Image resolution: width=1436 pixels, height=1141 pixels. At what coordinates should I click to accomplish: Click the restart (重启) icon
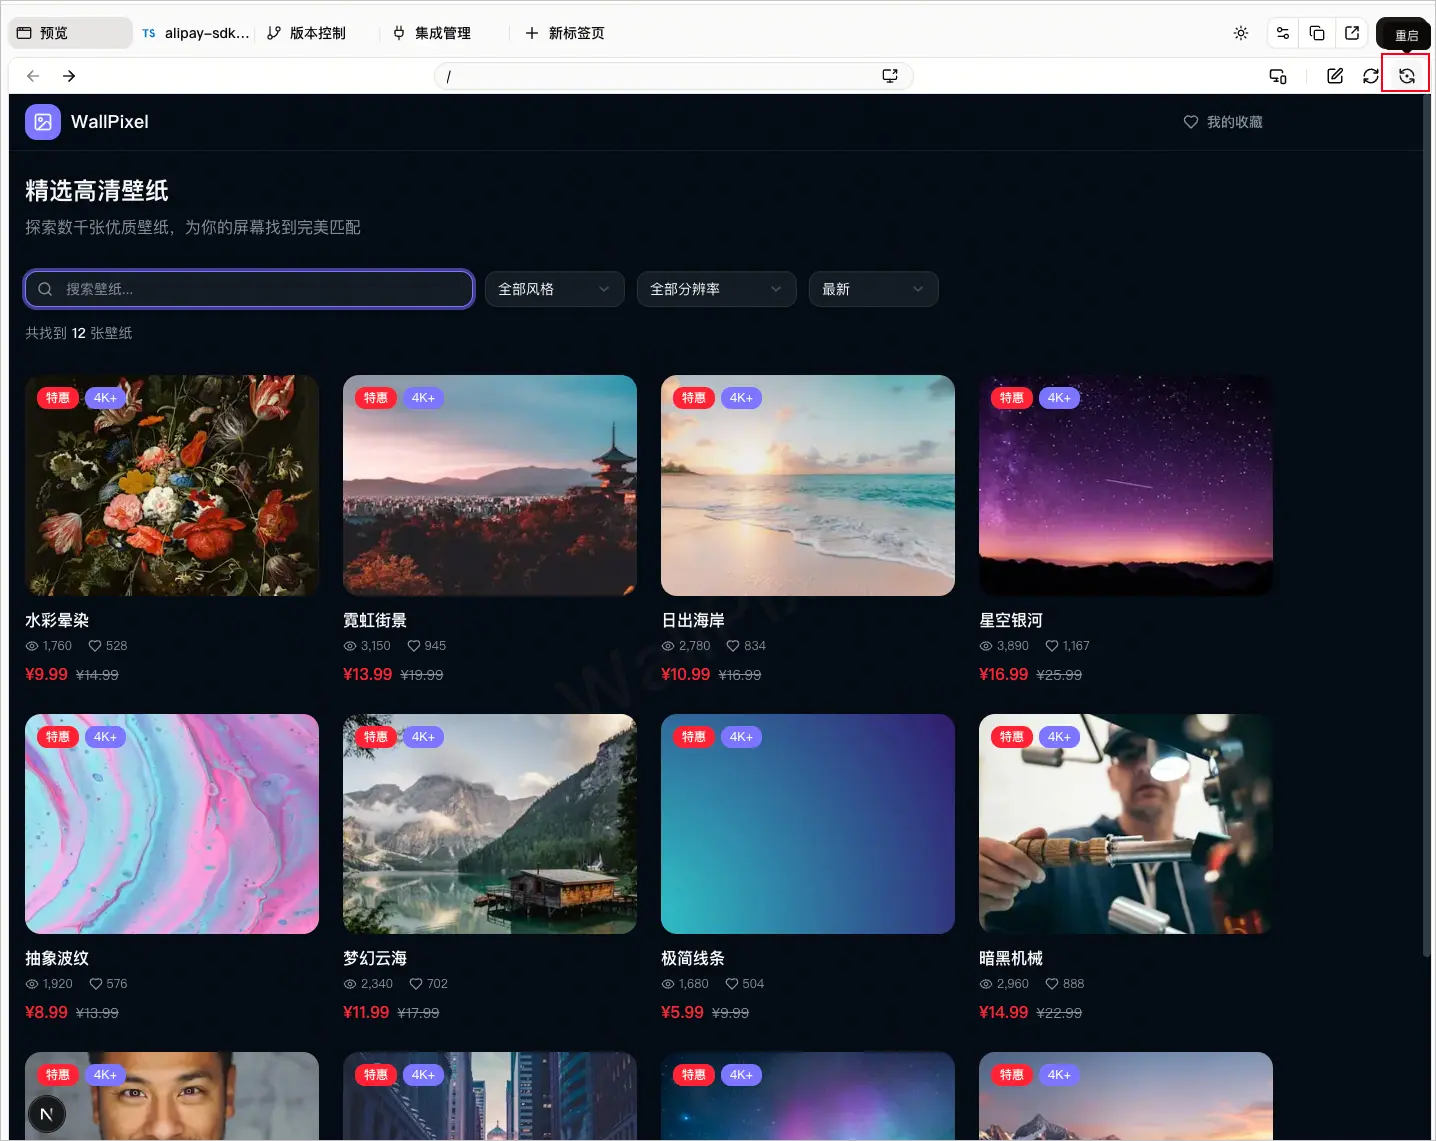[1406, 76]
